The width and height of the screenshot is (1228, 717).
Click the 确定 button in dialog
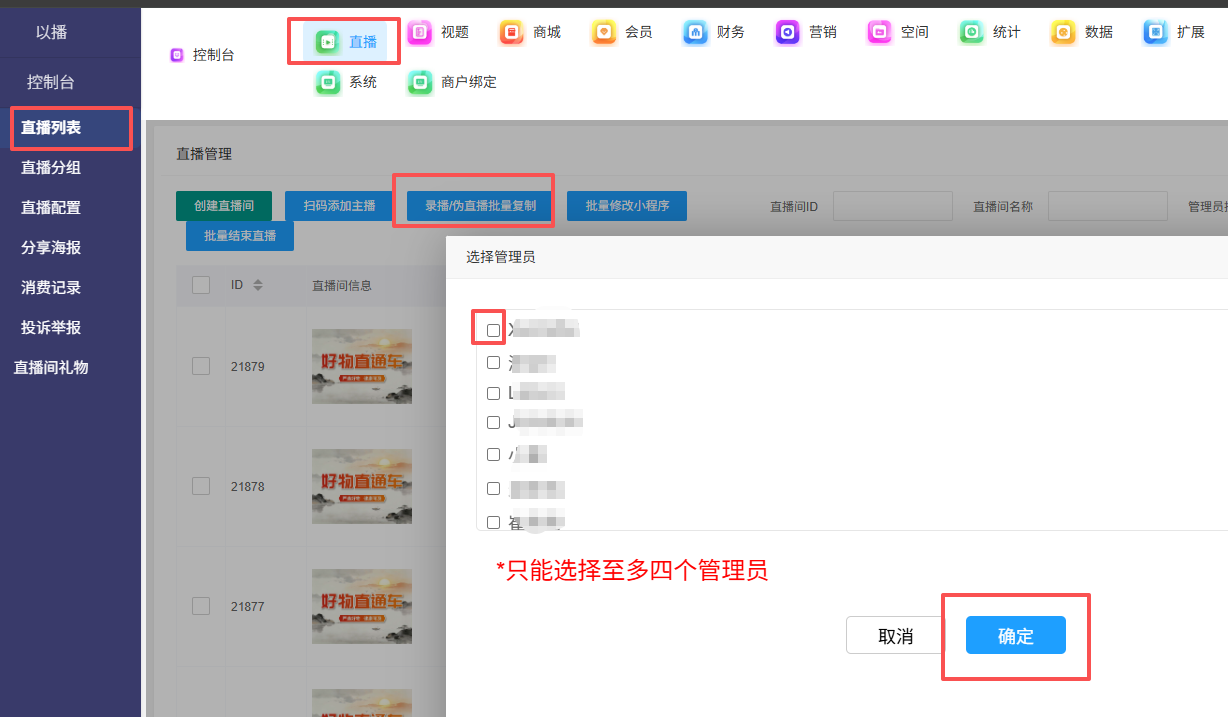point(1015,636)
